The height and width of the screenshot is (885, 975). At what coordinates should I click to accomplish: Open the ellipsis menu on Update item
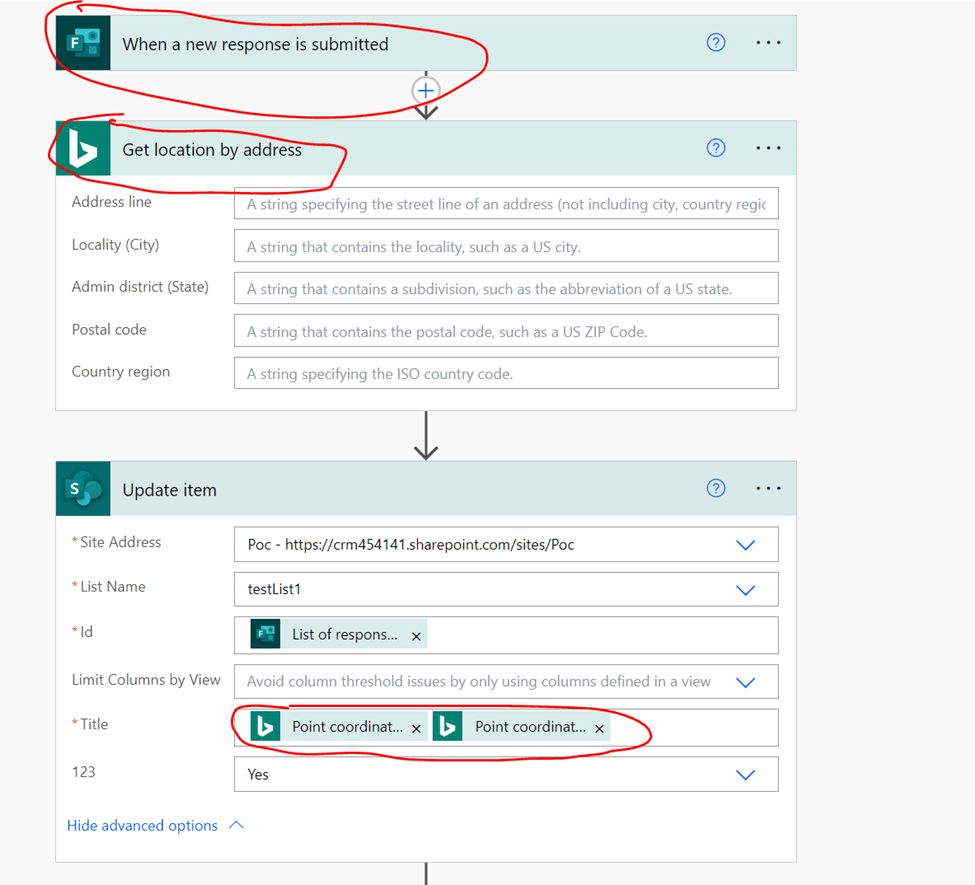point(768,488)
